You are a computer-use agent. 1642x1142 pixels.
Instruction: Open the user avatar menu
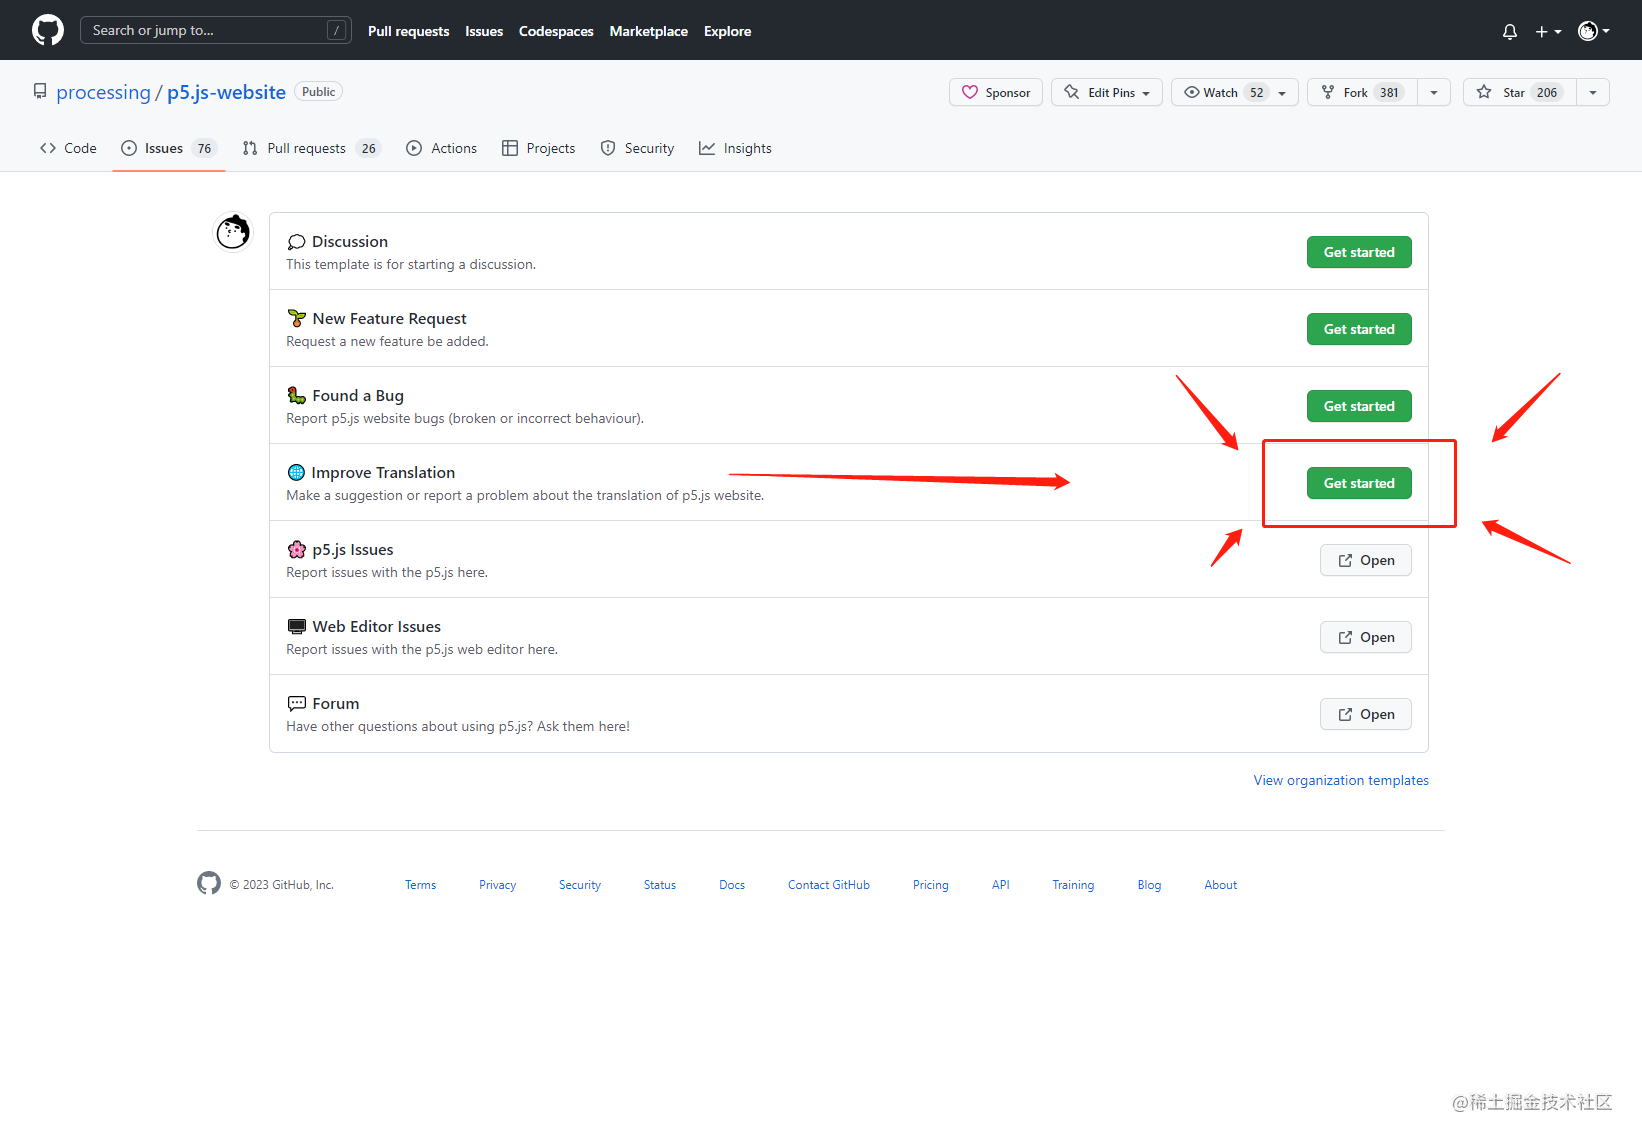(1594, 31)
